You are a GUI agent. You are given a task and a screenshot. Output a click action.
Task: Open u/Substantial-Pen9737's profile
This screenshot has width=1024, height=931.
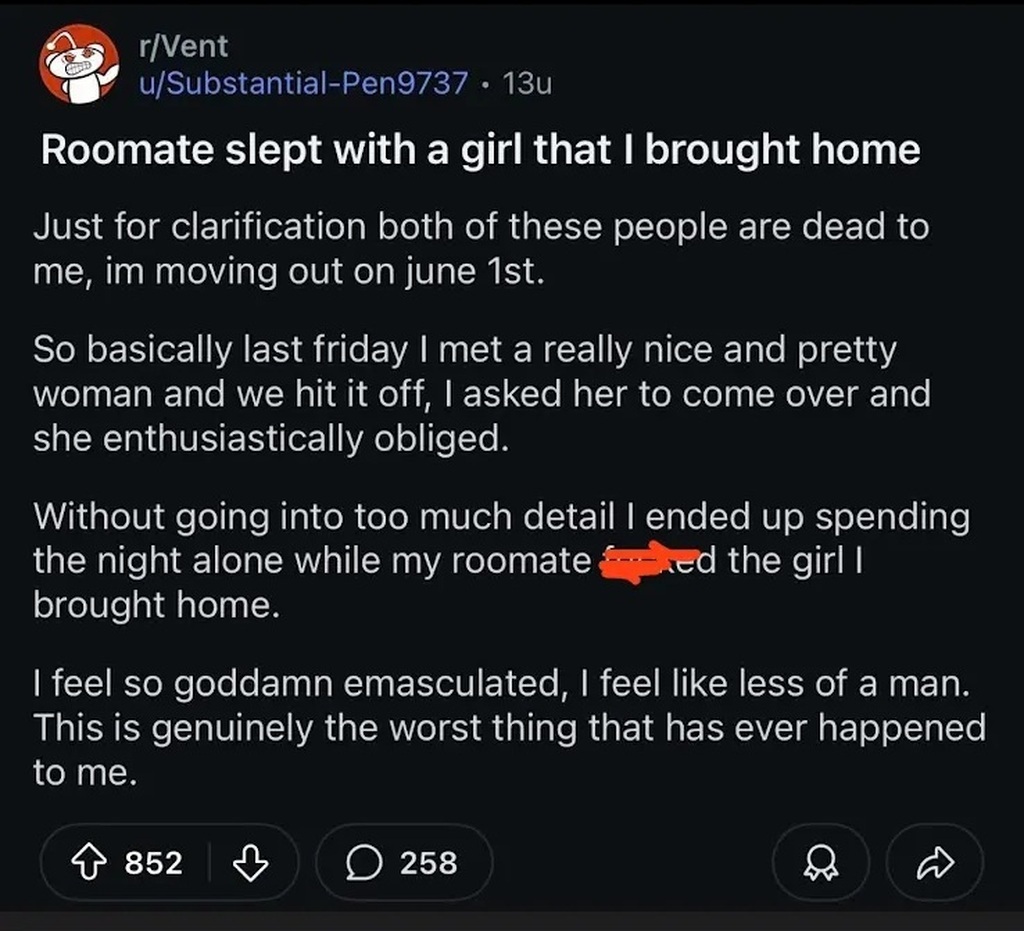[x=303, y=82]
